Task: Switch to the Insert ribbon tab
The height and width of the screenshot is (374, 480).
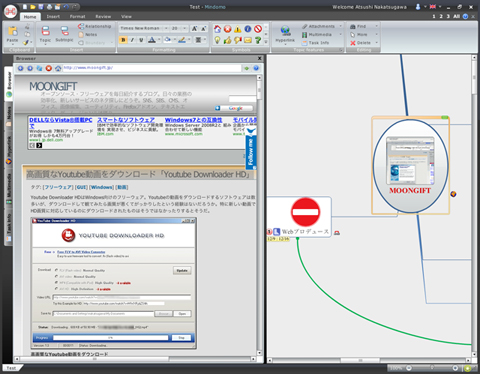Action: pyautogui.click(x=53, y=16)
